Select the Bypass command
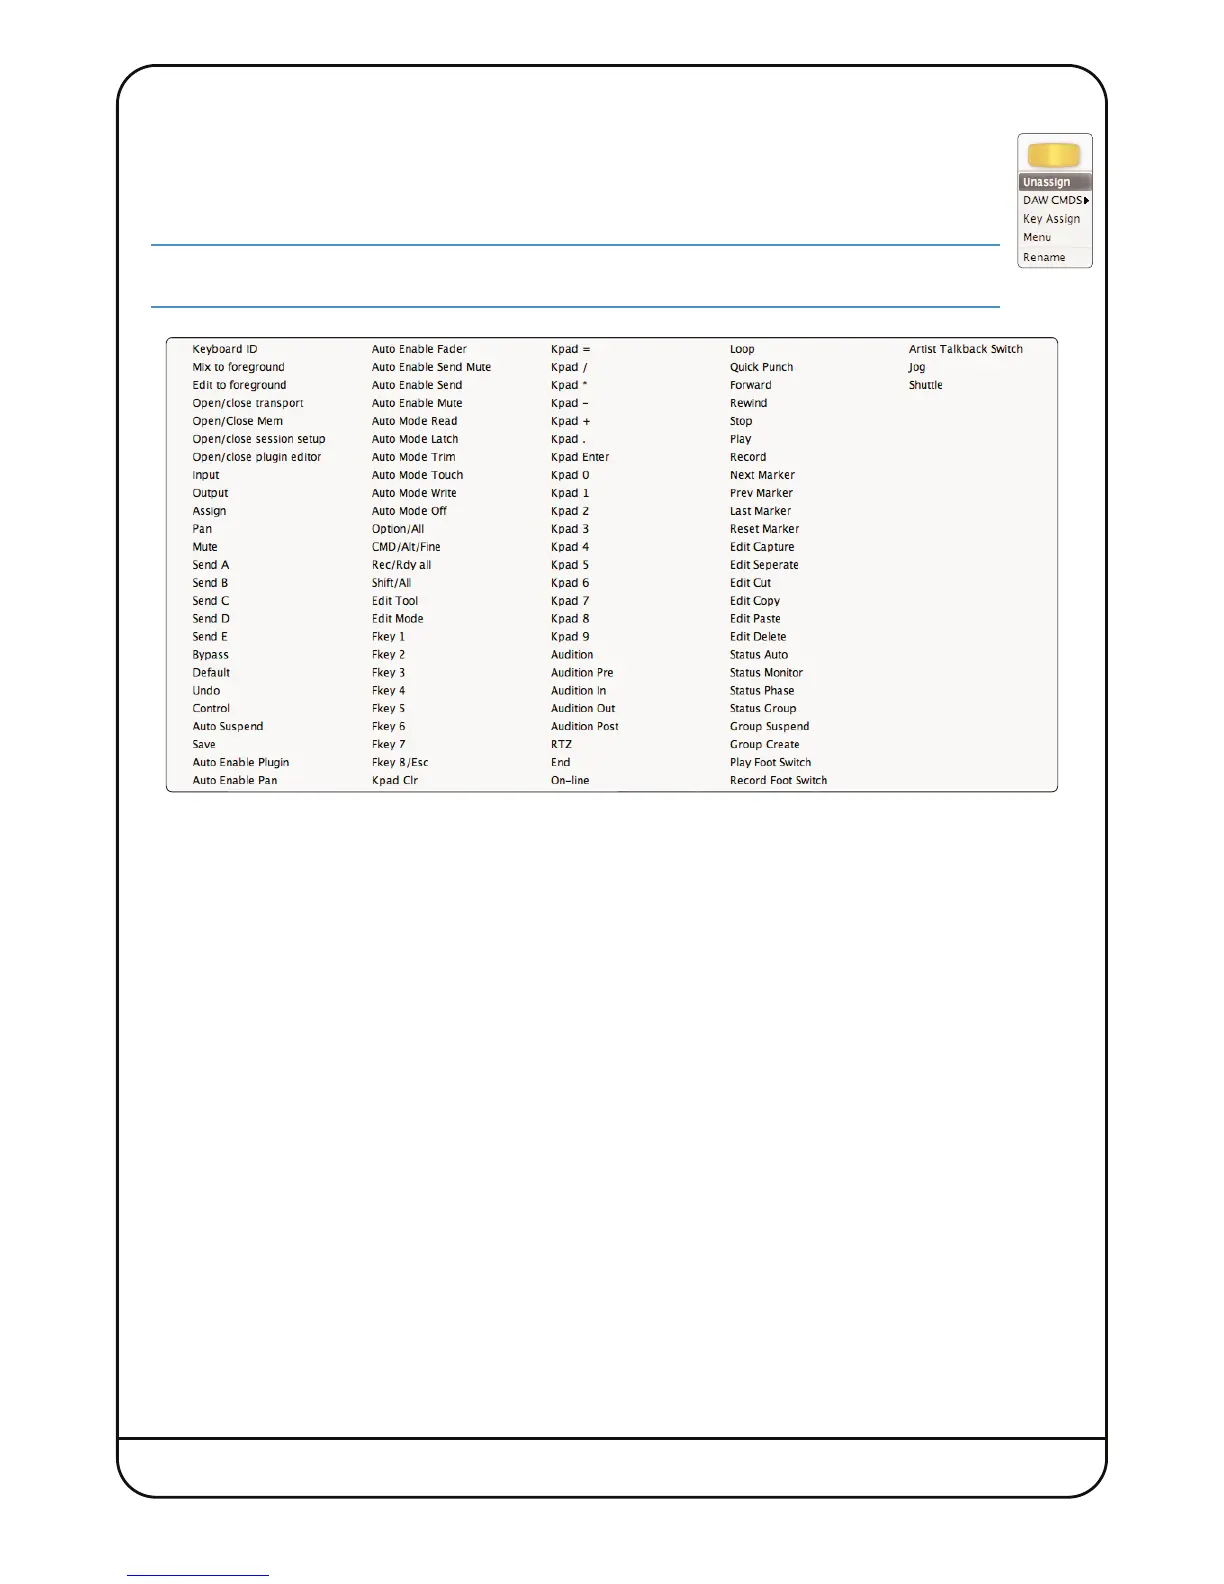Viewport: 1224px width, 1584px height. (210, 655)
